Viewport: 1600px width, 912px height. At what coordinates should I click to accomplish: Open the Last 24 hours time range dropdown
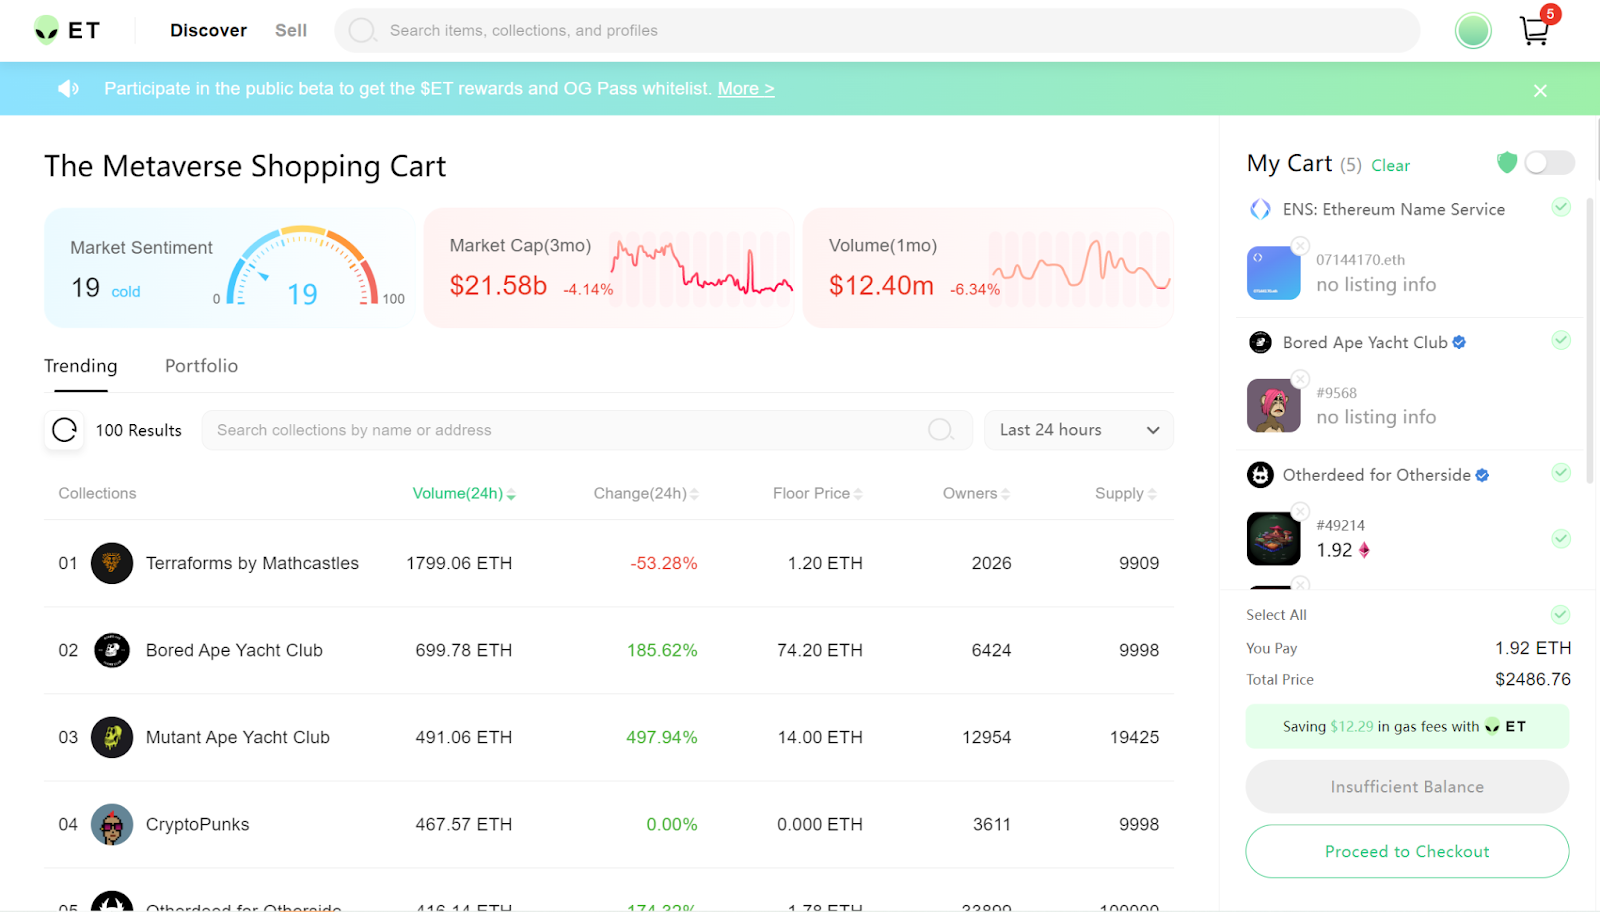(1079, 430)
